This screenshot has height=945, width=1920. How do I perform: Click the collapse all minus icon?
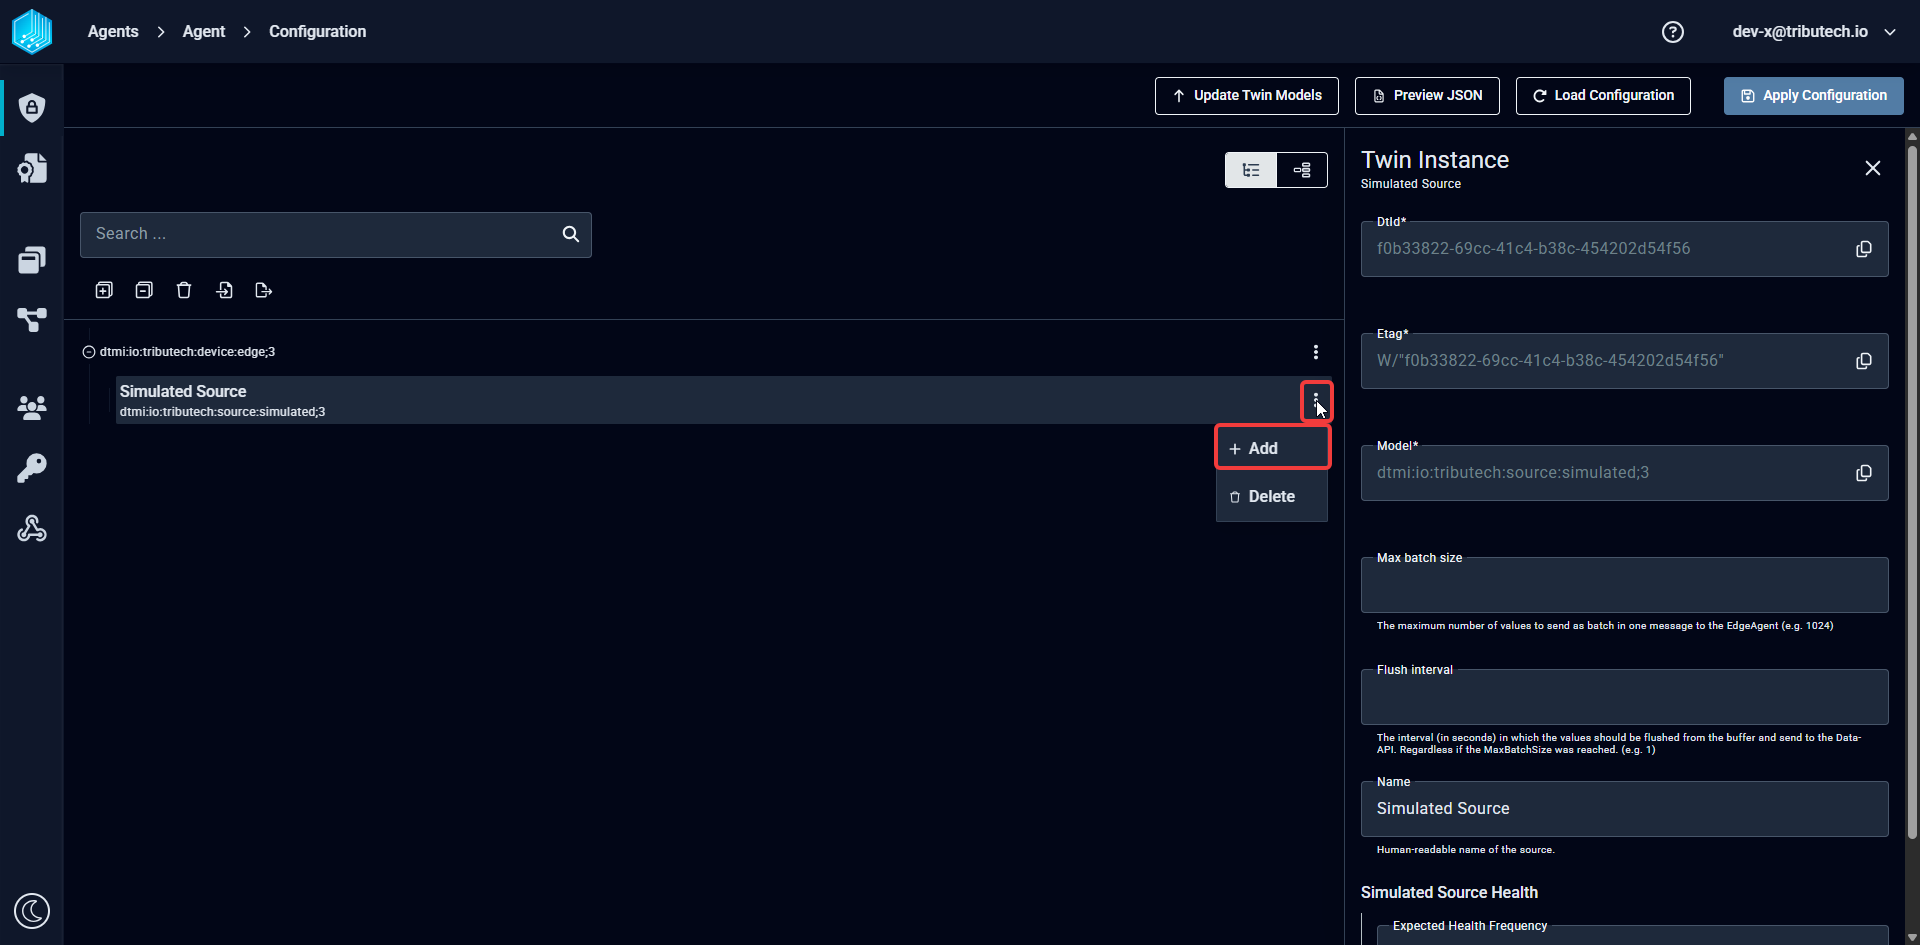144,290
